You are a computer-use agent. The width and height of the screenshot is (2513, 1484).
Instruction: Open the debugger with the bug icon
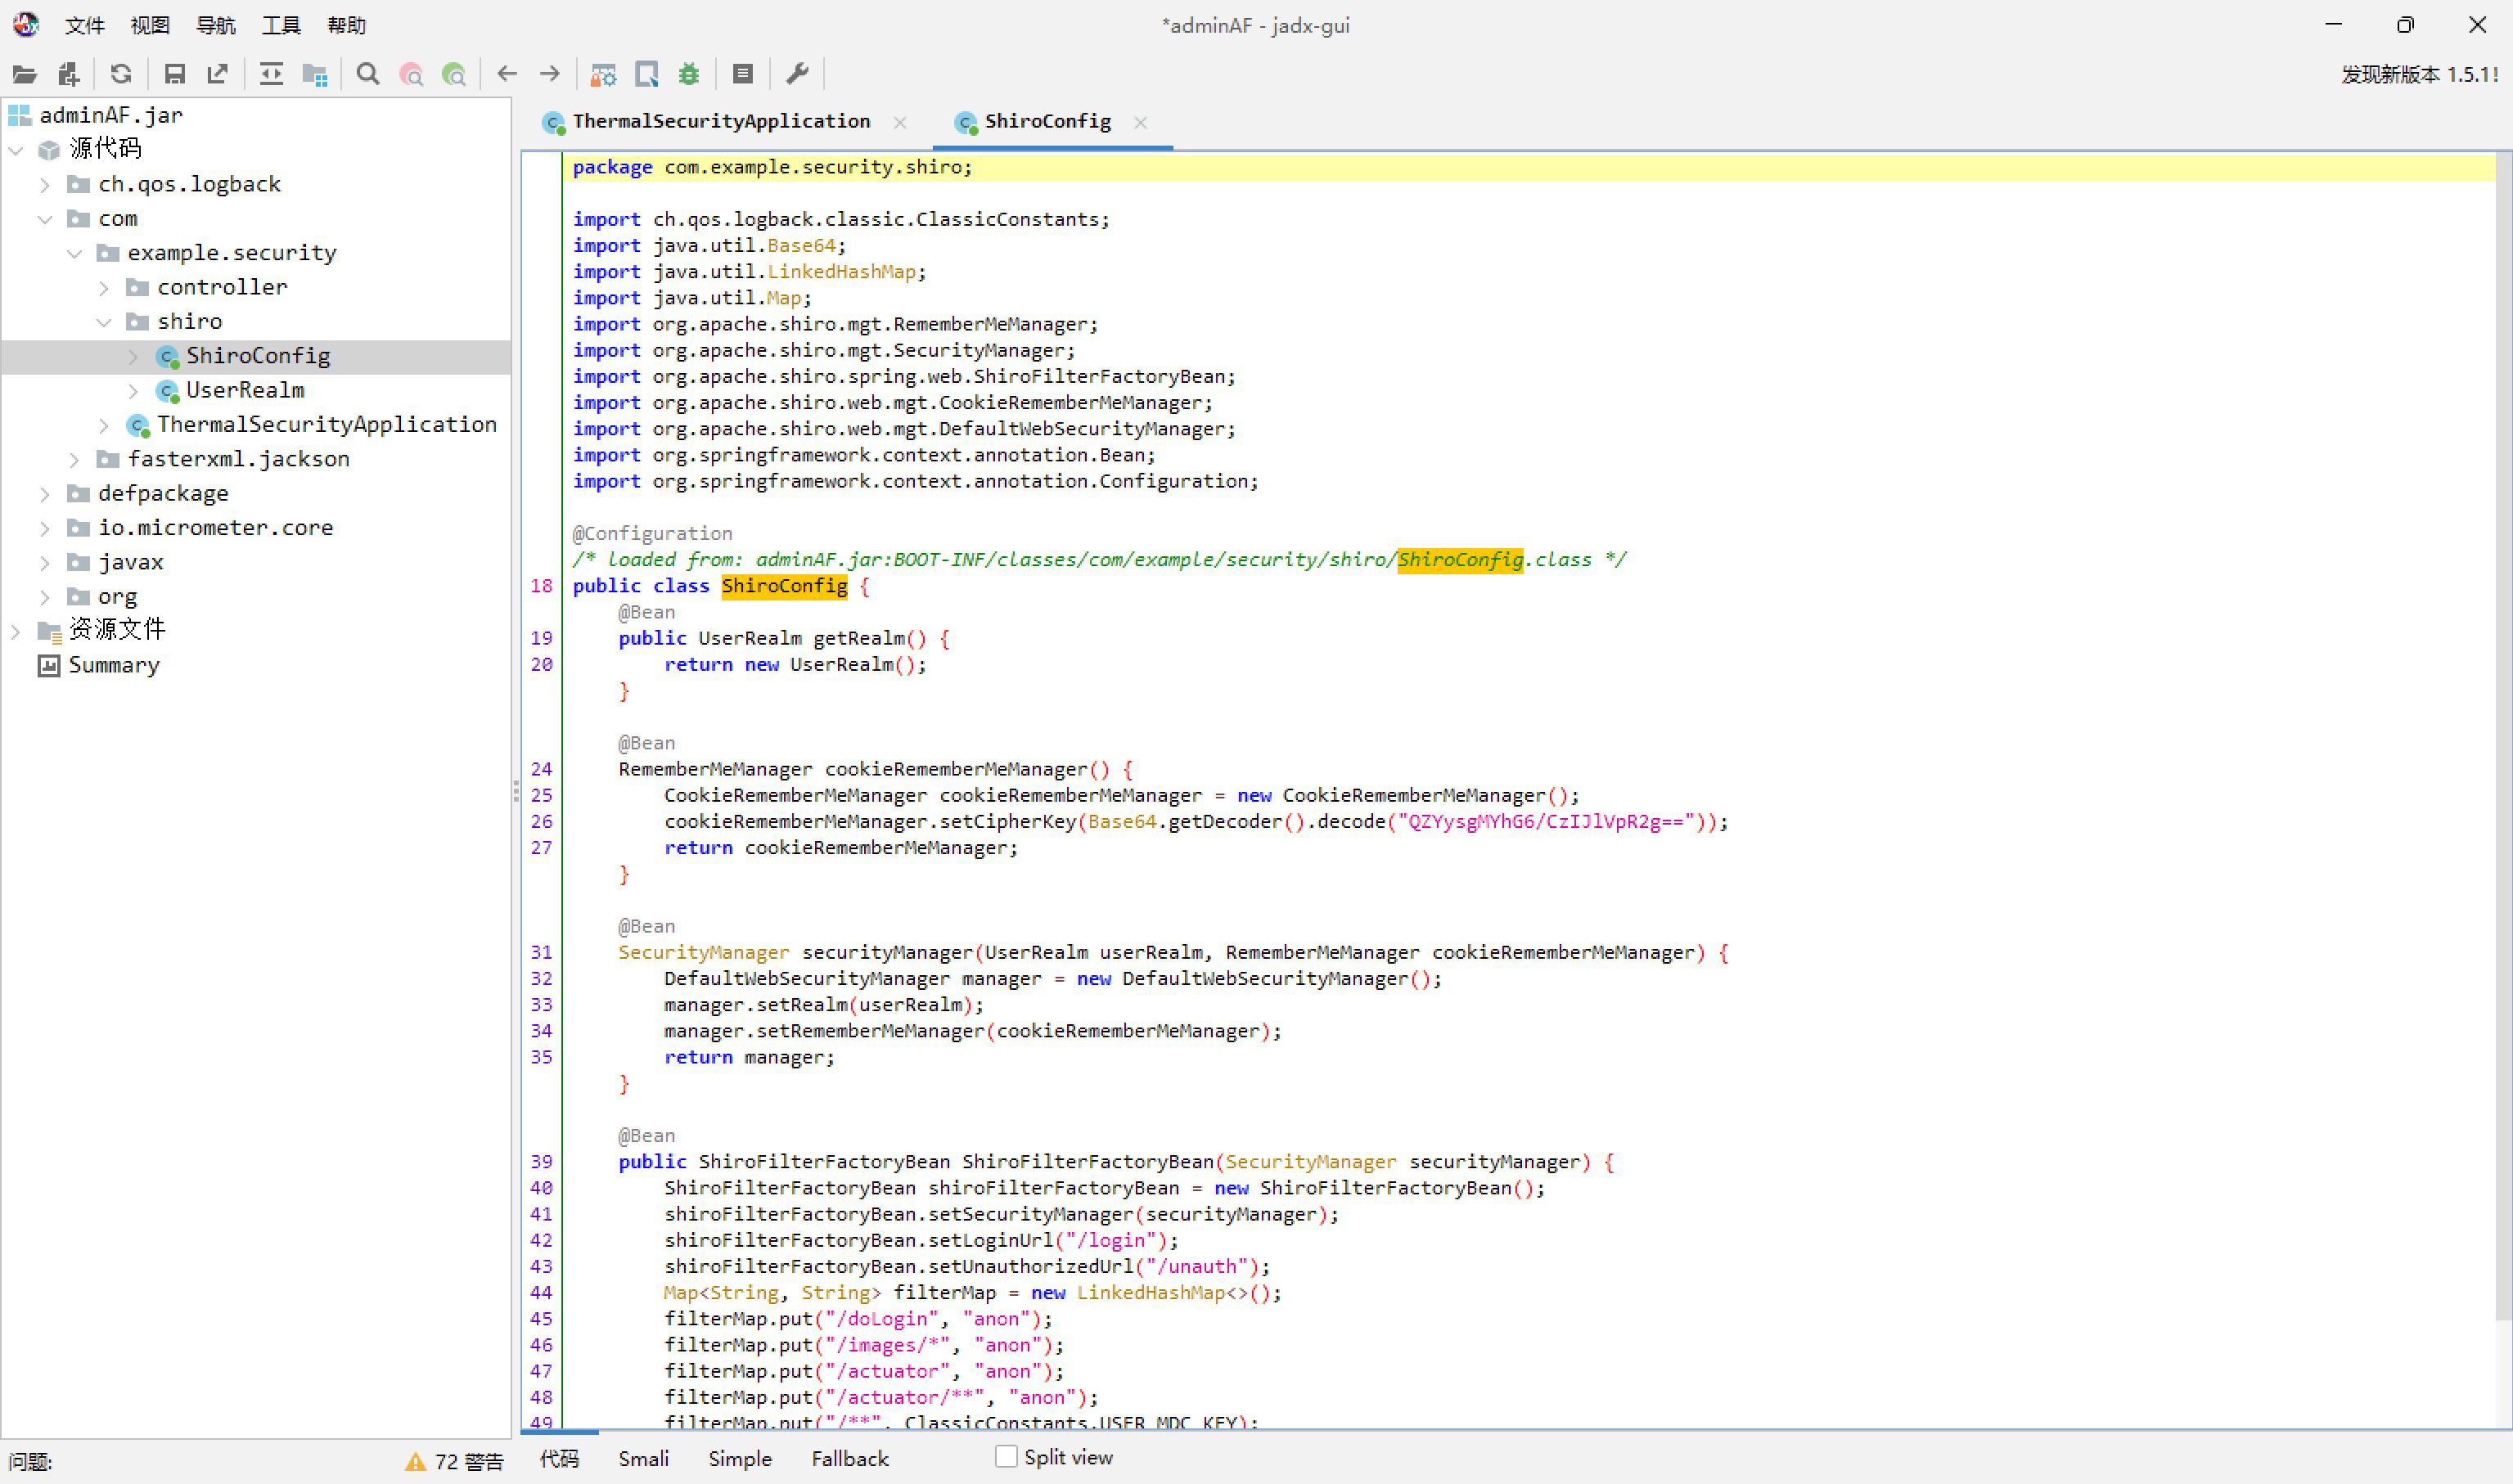(x=689, y=74)
